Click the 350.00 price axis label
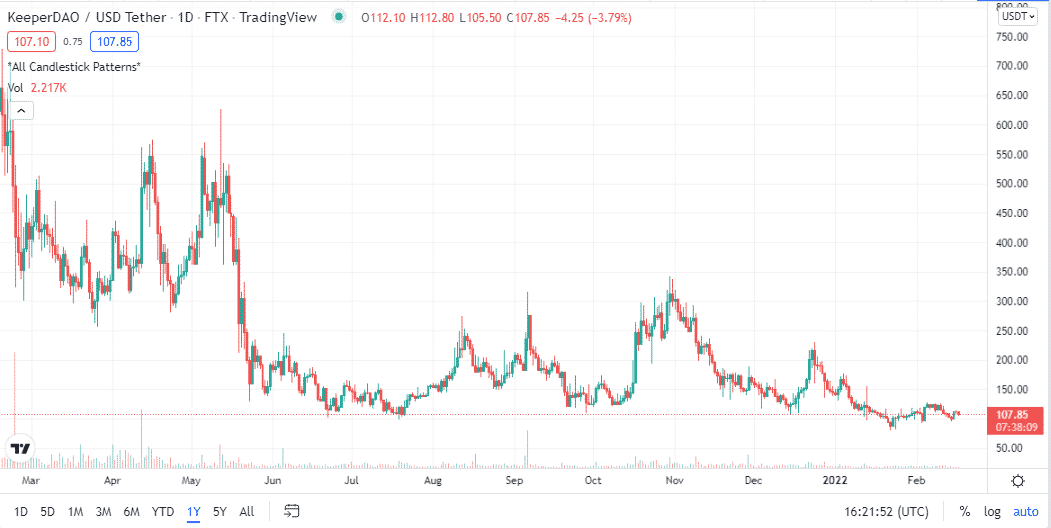This screenshot has width=1051, height=528. coord(1013,272)
